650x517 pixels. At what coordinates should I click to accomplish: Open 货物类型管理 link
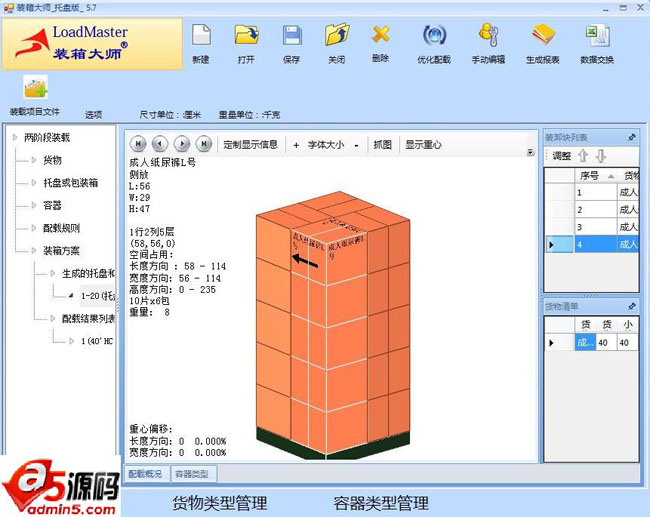[x=220, y=503]
